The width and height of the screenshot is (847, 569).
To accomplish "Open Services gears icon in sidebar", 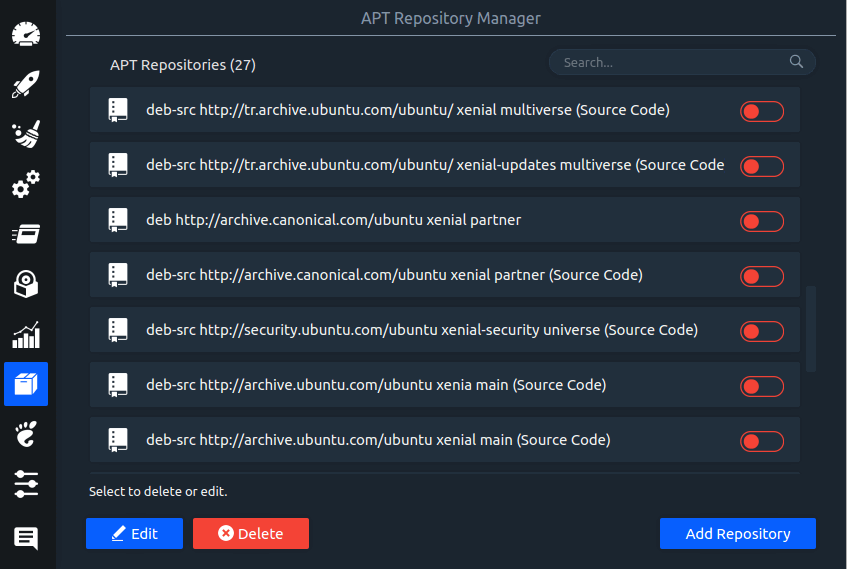I will tap(26, 184).
